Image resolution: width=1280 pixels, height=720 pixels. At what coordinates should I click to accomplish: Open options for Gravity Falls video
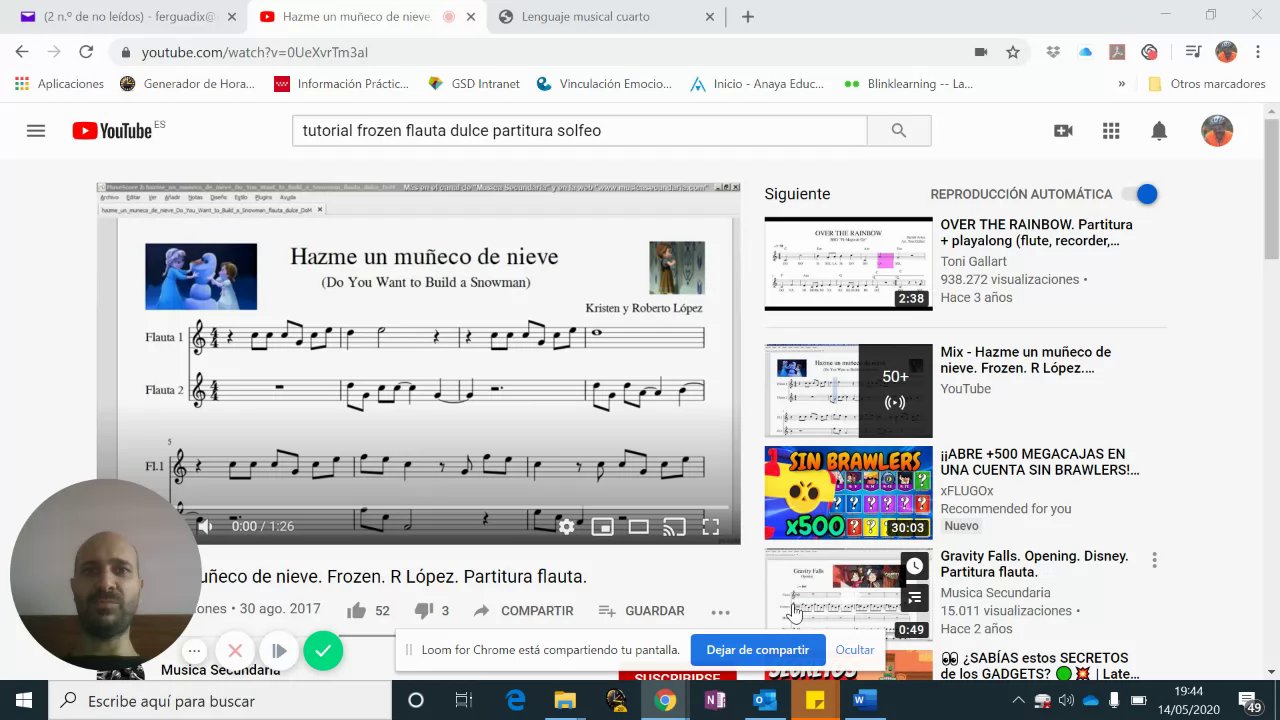click(x=1154, y=560)
